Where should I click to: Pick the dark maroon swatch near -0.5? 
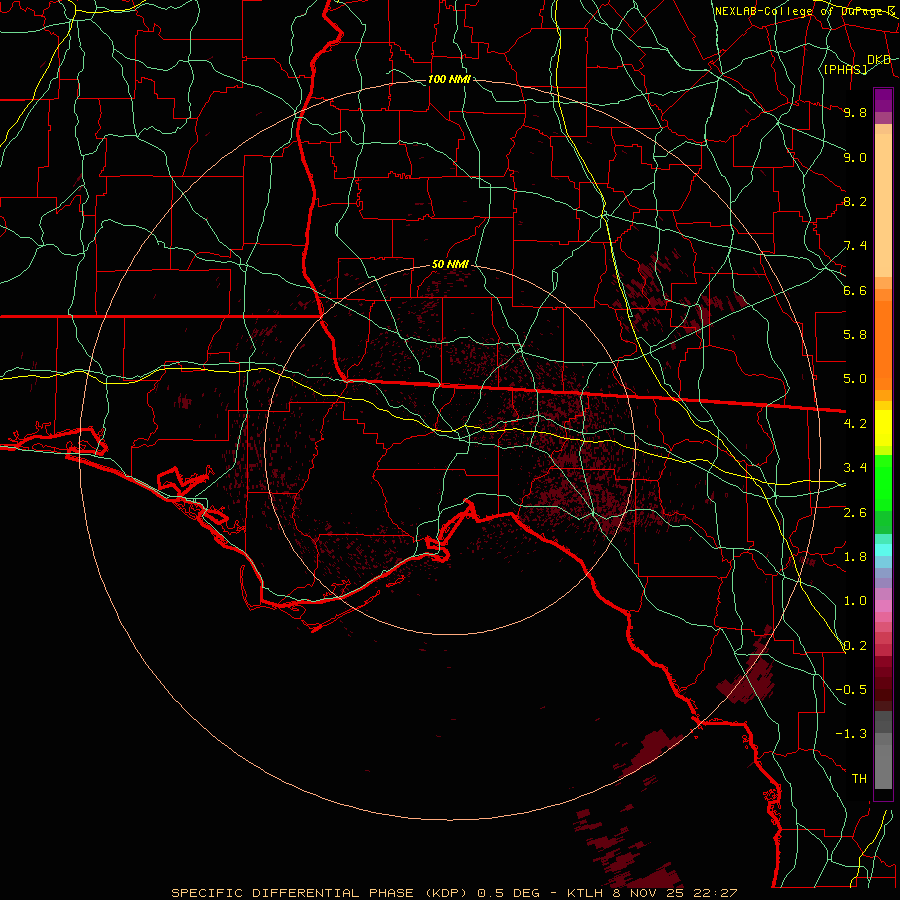point(883,689)
